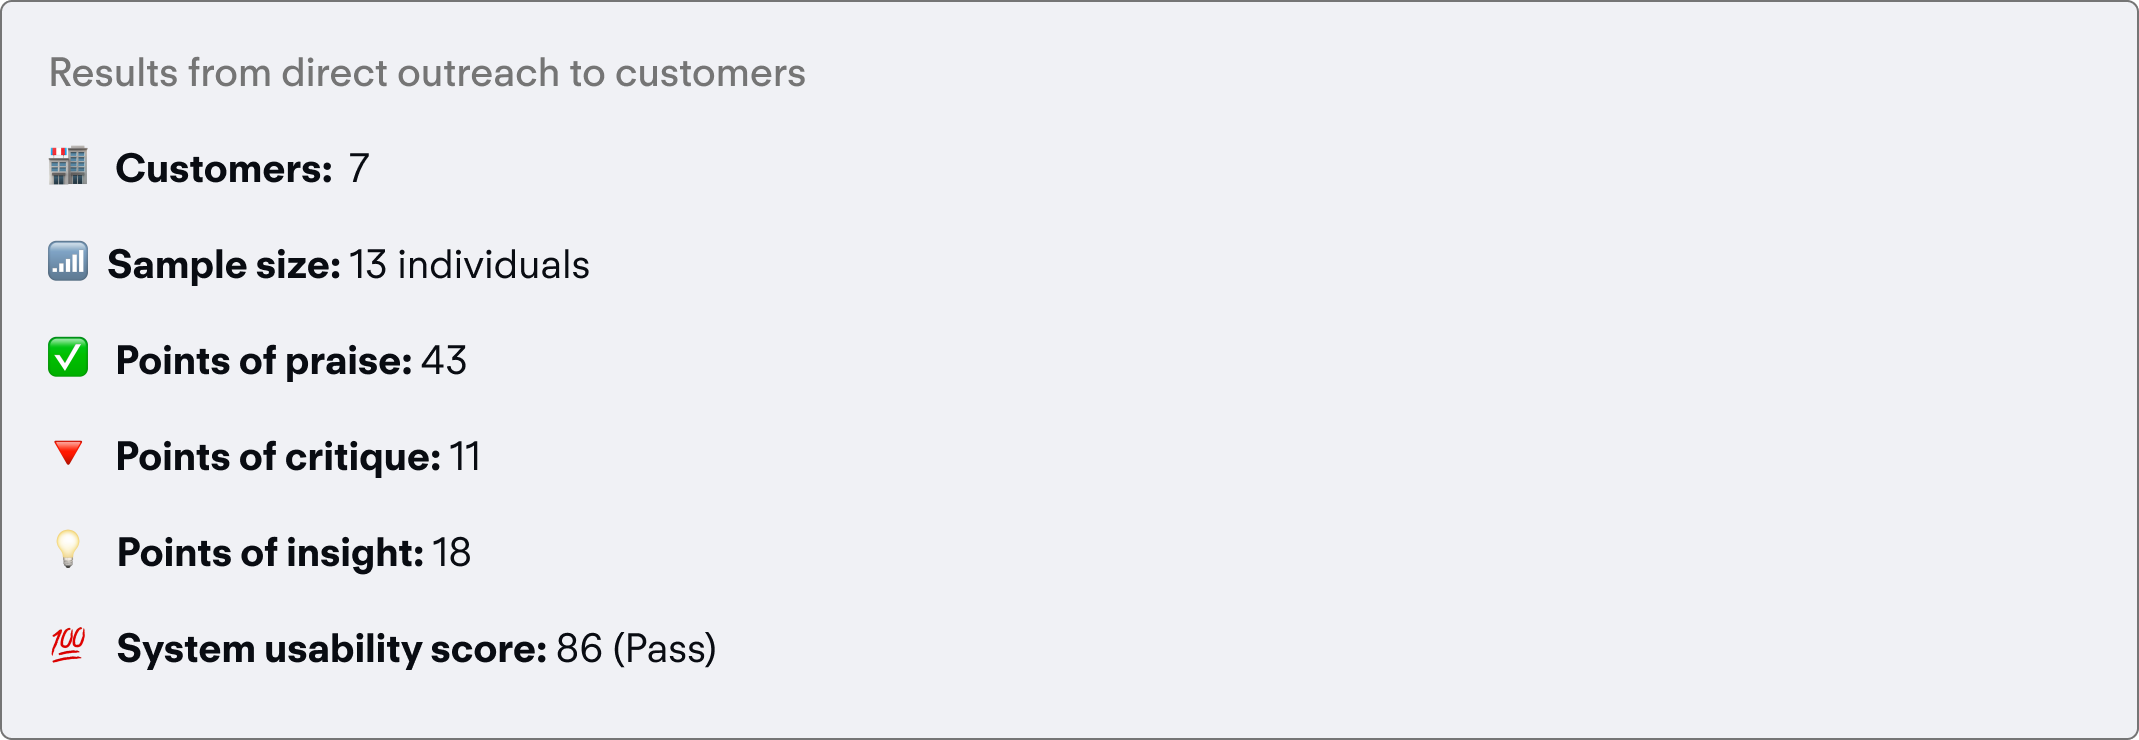
Task: Click the insight count value 18
Action: click(x=451, y=553)
